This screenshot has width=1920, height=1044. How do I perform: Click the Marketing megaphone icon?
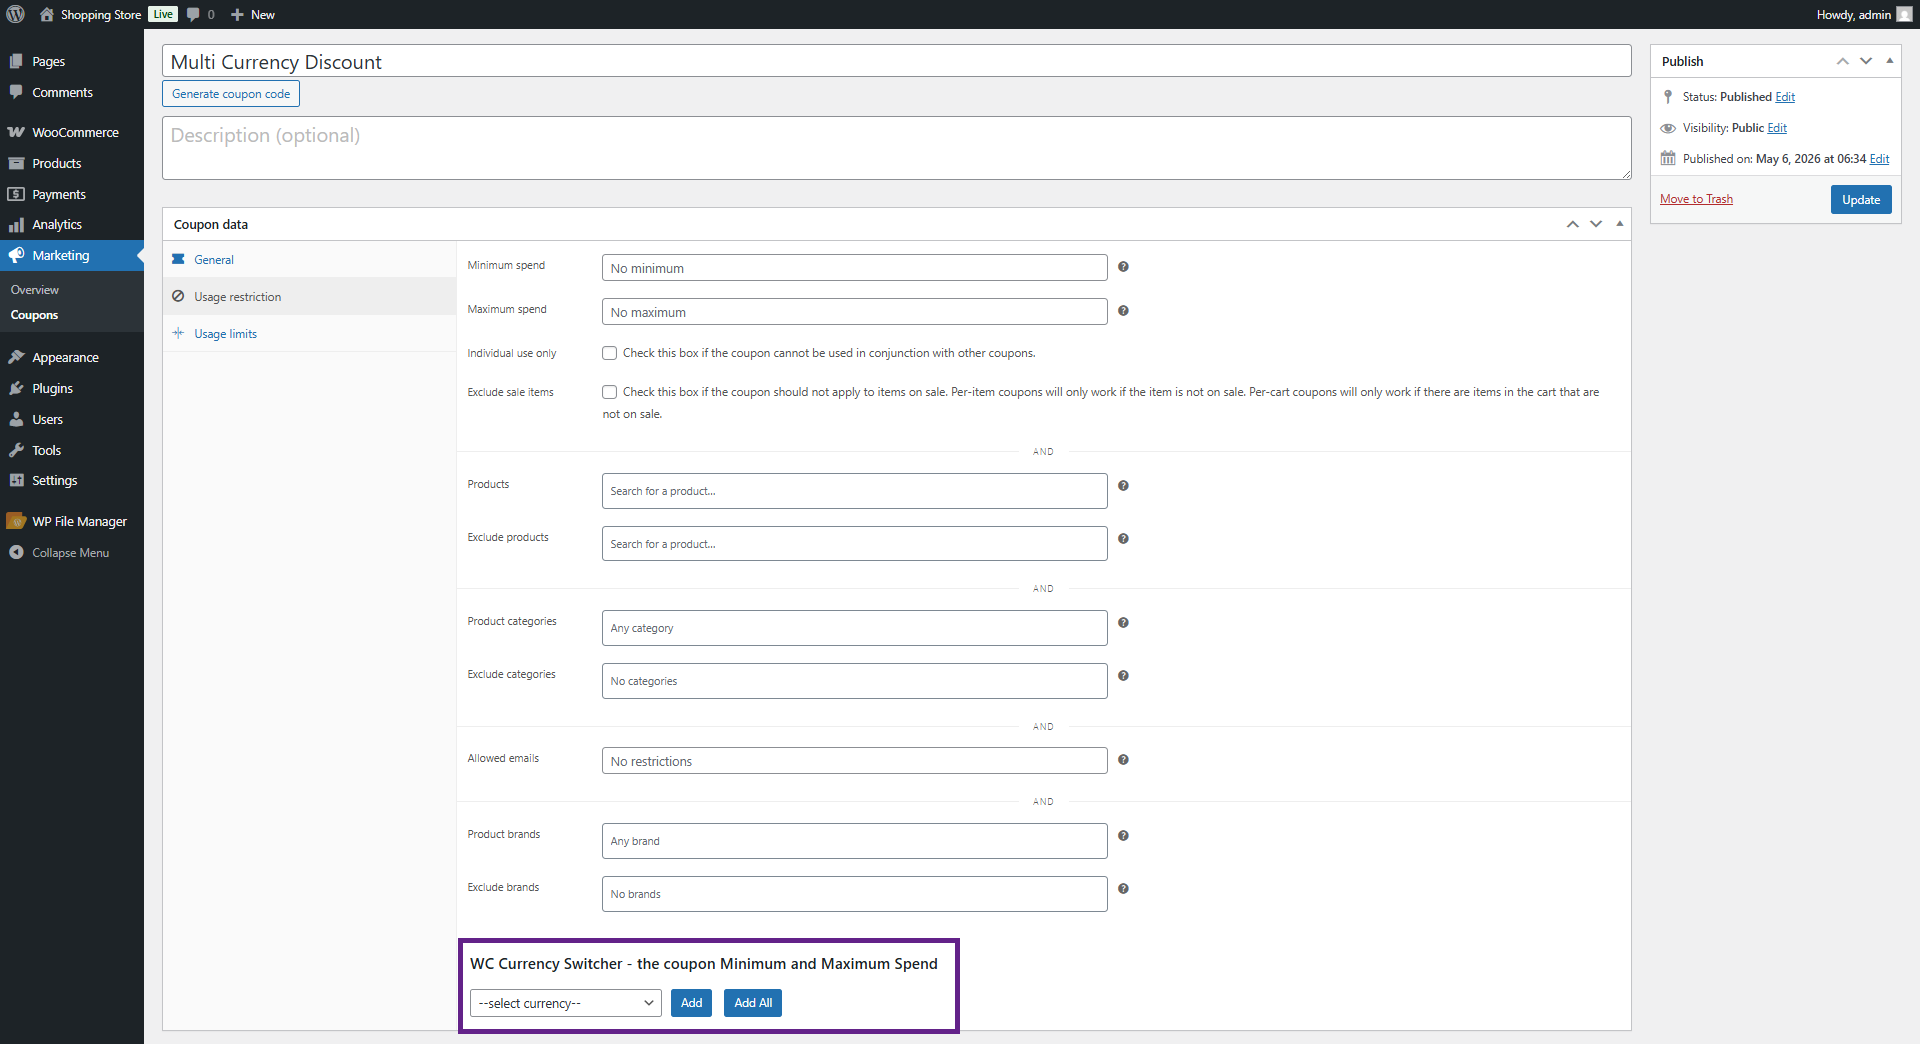point(16,255)
